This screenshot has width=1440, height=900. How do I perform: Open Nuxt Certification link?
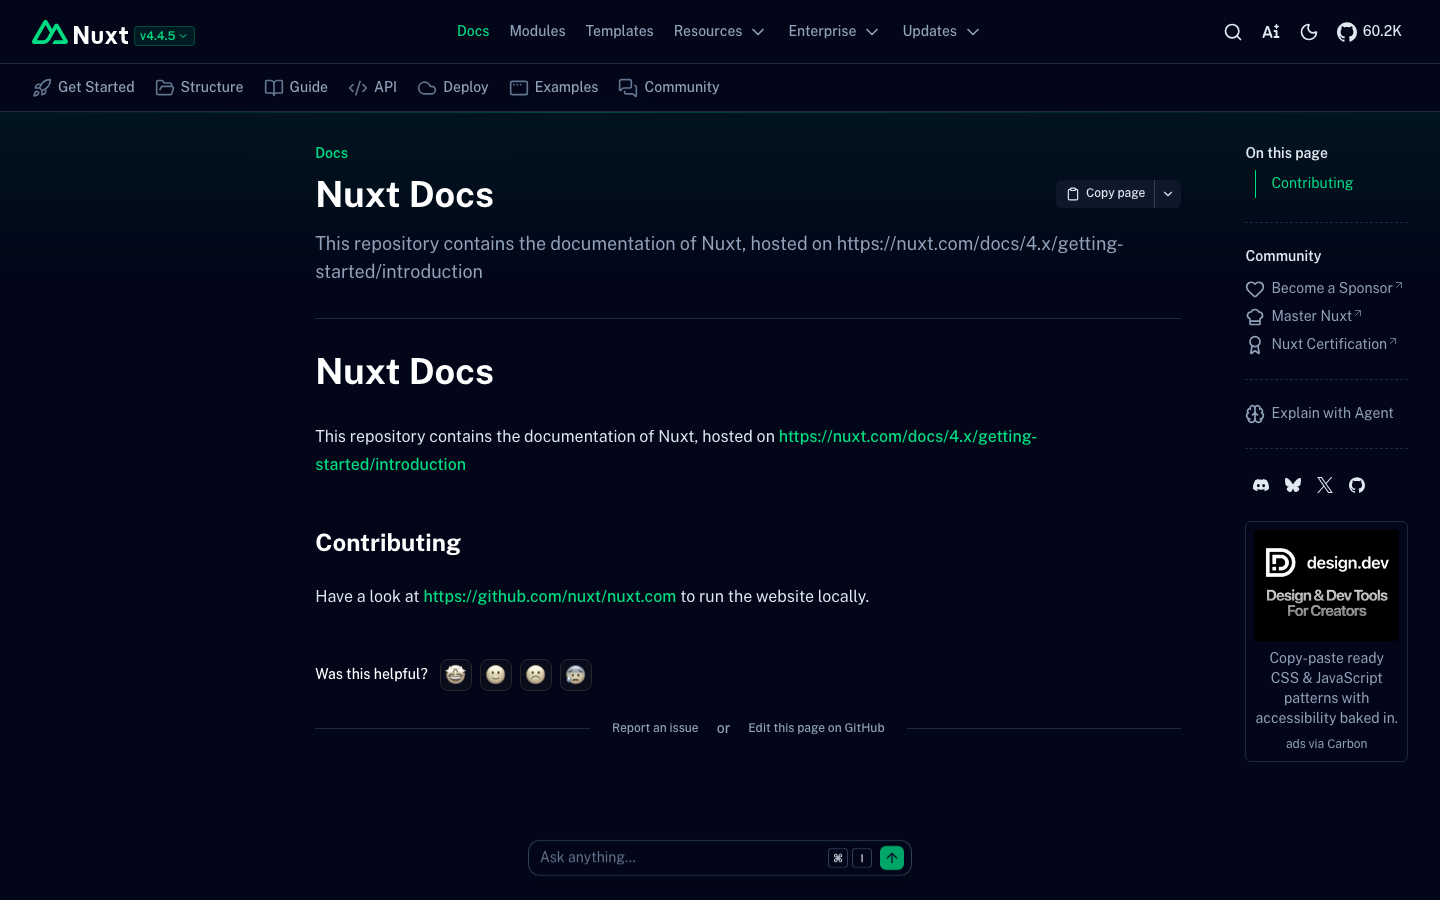[1321, 344]
